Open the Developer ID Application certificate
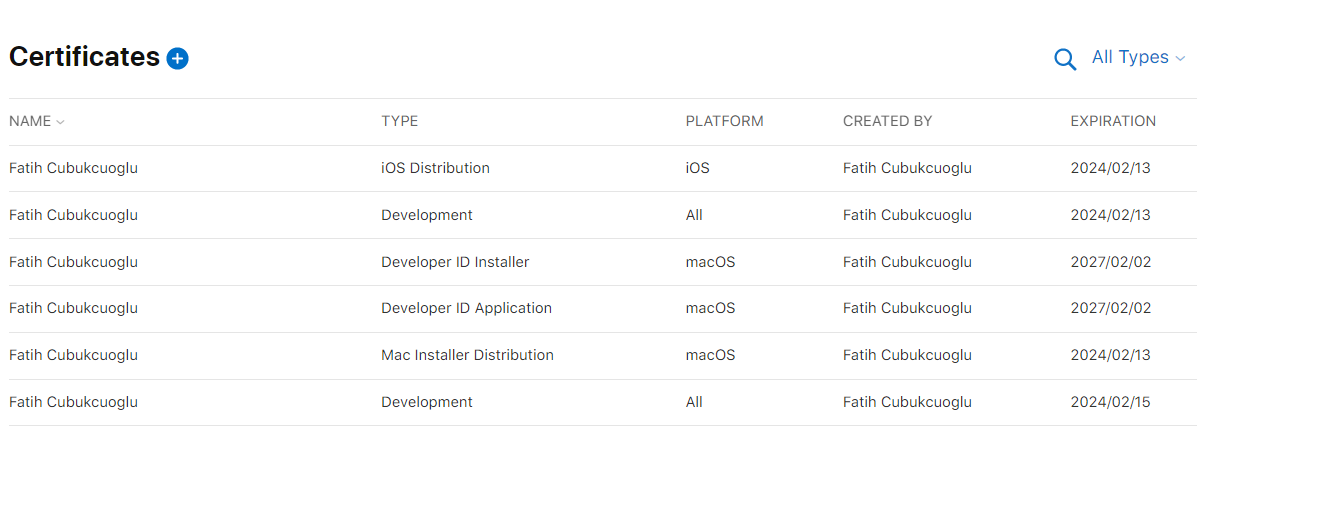This screenshot has width=1325, height=507. pos(466,308)
